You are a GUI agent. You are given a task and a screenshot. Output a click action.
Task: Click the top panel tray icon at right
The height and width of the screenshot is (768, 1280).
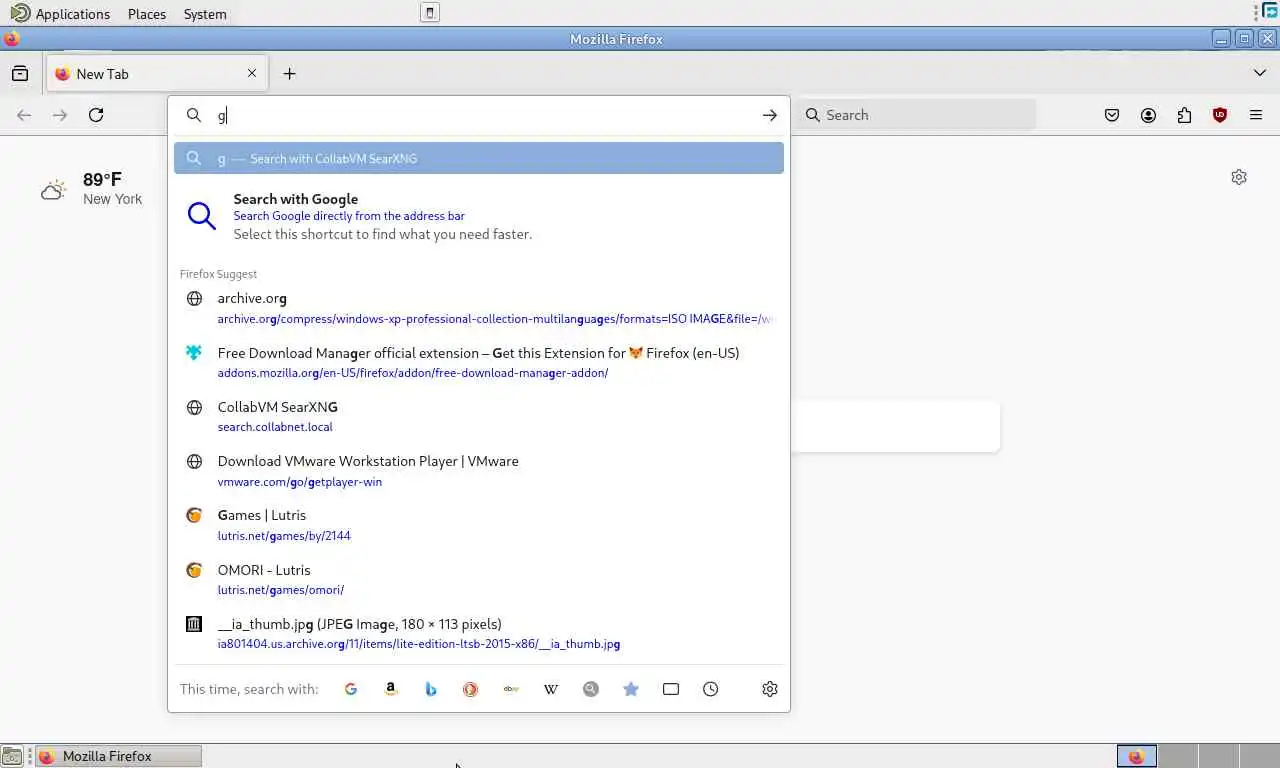(1270, 12)
